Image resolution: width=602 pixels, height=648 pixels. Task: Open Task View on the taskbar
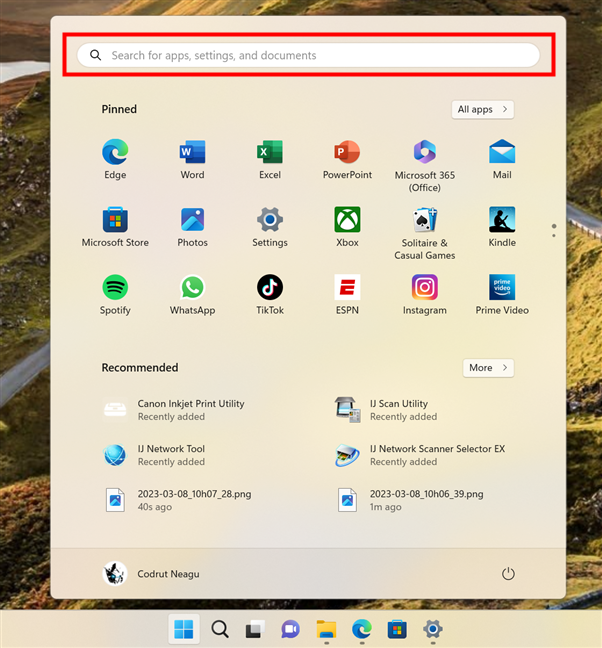tap(255, 629)
